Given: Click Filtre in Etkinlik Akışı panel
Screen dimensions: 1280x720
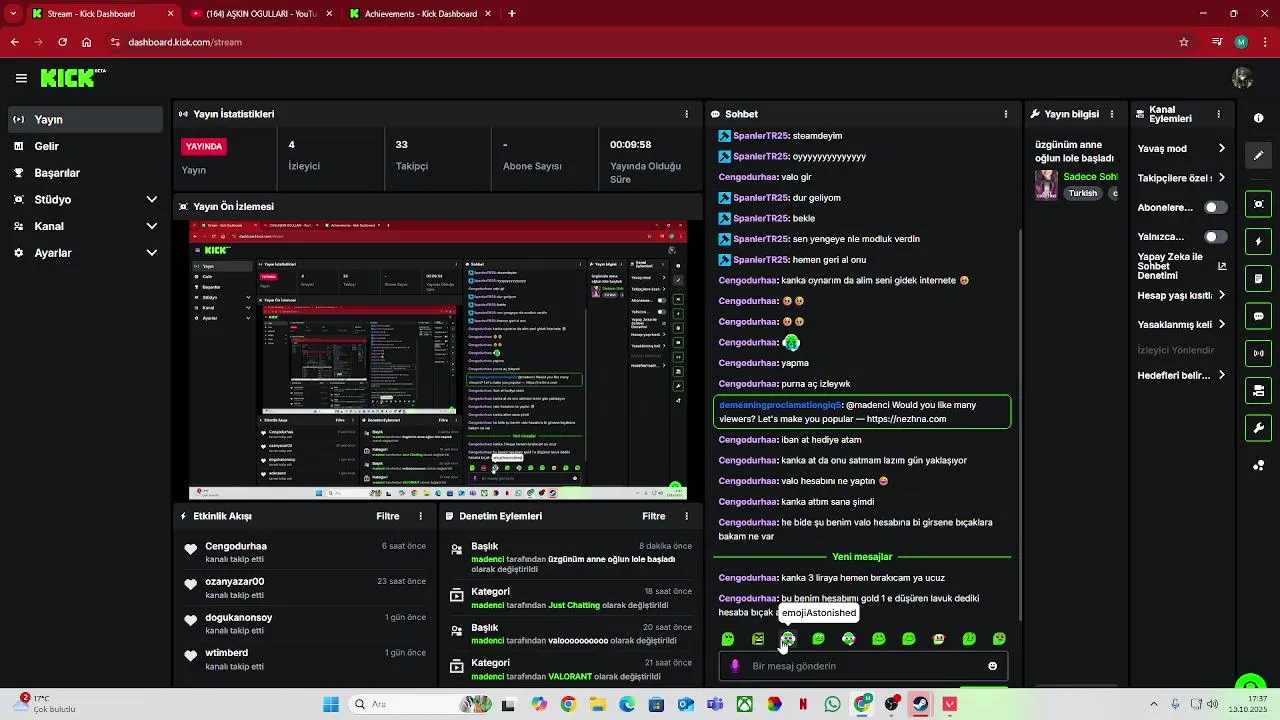Looking at the screenshot, I should 388,516.
